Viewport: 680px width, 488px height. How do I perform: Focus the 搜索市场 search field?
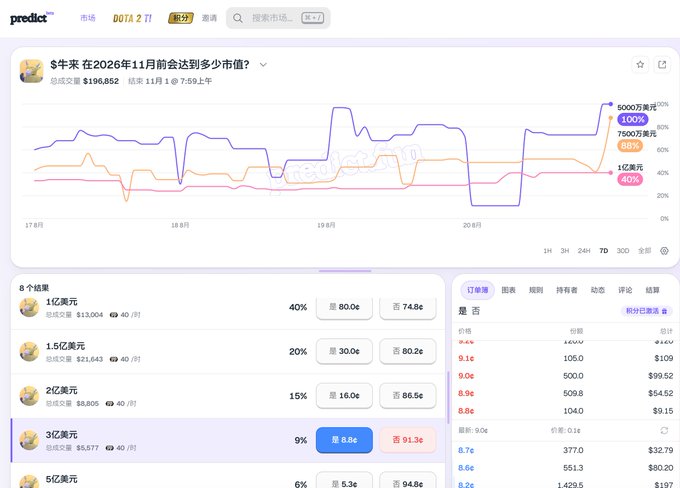point(278,18)
